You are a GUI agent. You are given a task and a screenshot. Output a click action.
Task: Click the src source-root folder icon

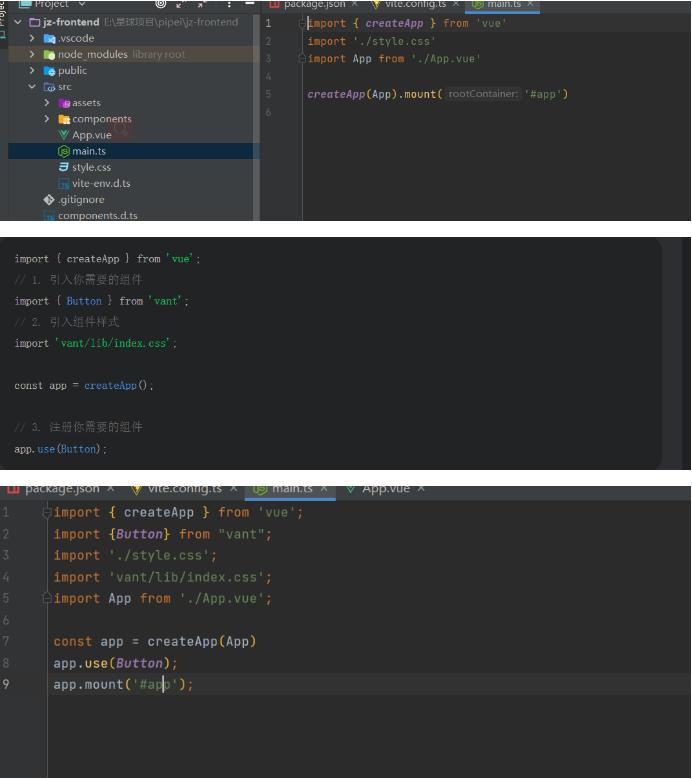[49, 87]
